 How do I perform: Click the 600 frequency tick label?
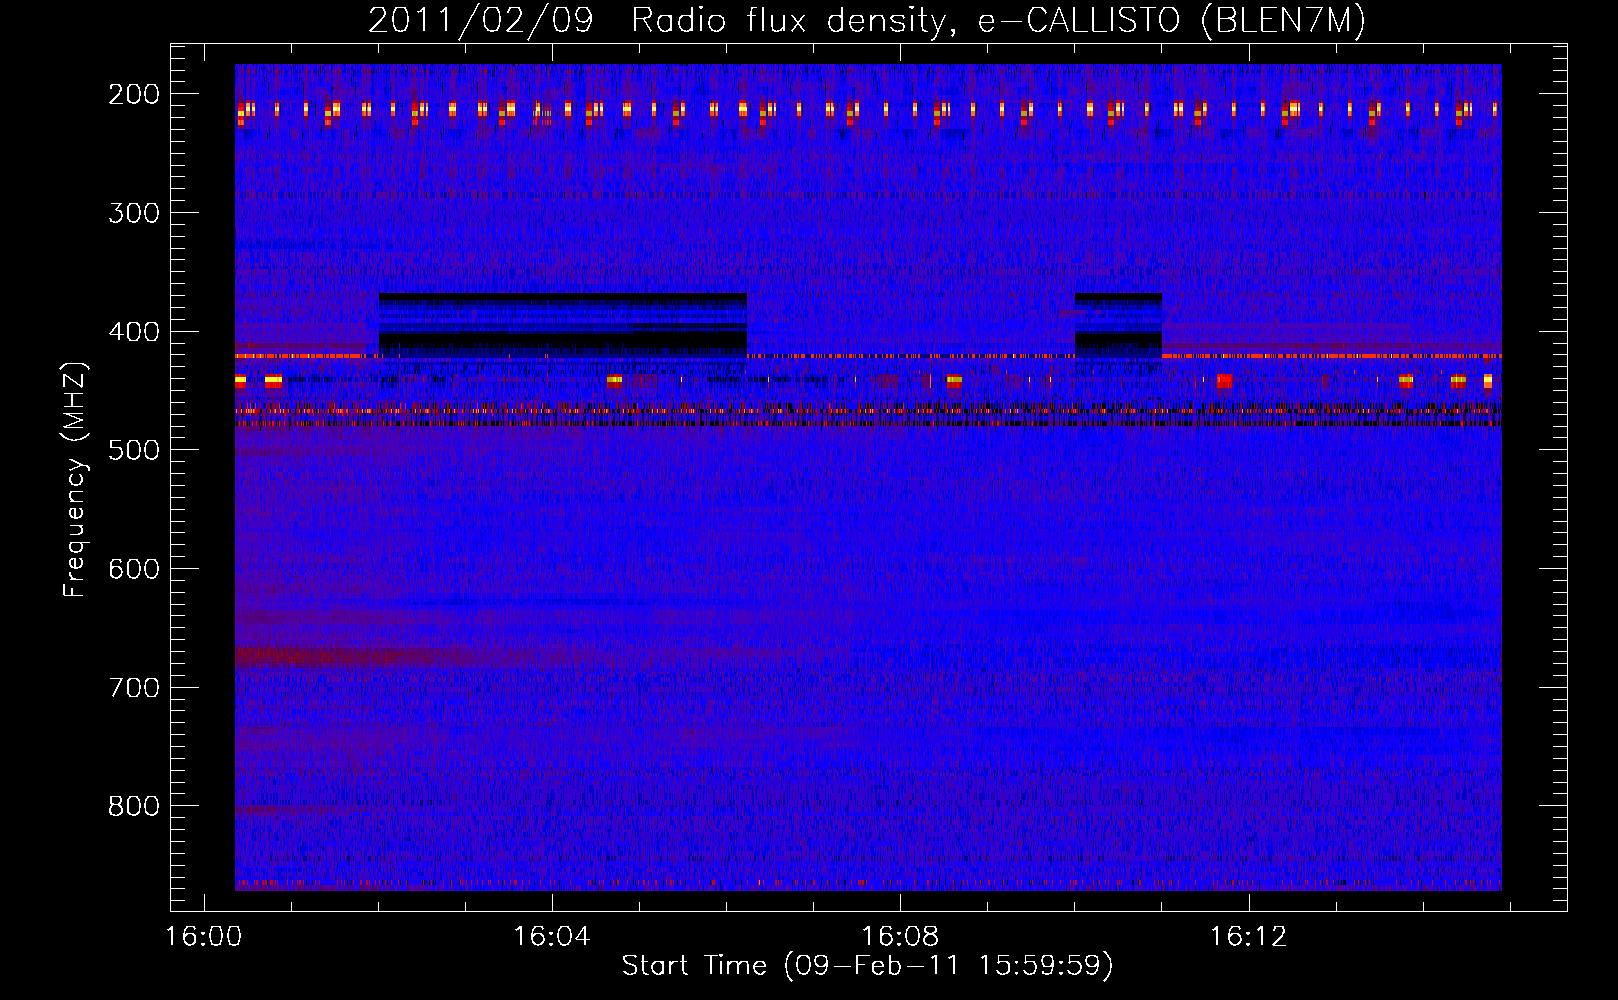(134, 569)
